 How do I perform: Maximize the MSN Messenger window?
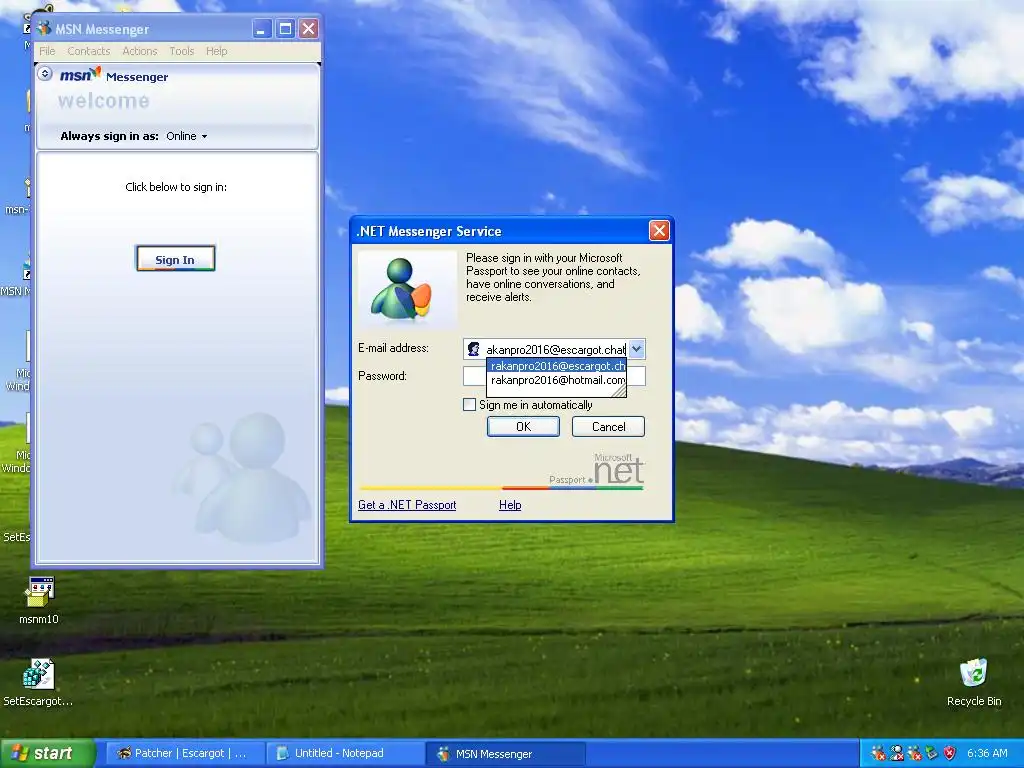pos(285,29)
